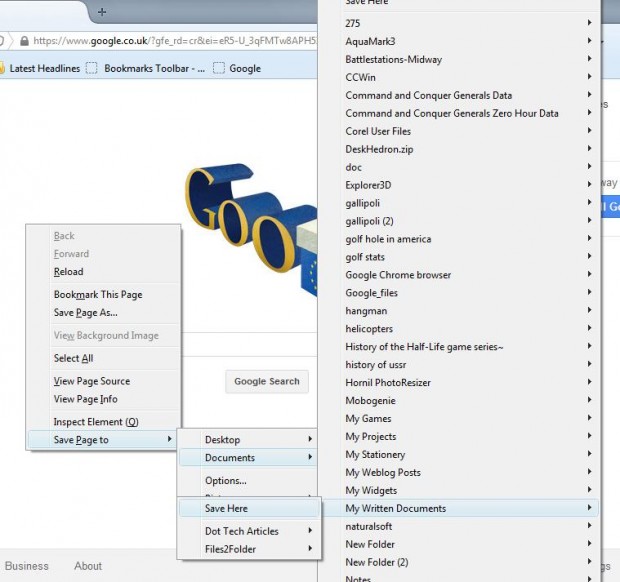Select Bookmark This Page
Viewport: 620px width, 582px height.
pos(104,295)
